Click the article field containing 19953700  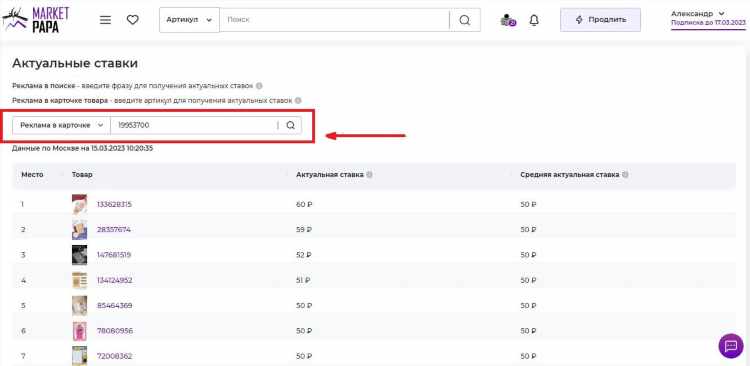tap(194, 125)
